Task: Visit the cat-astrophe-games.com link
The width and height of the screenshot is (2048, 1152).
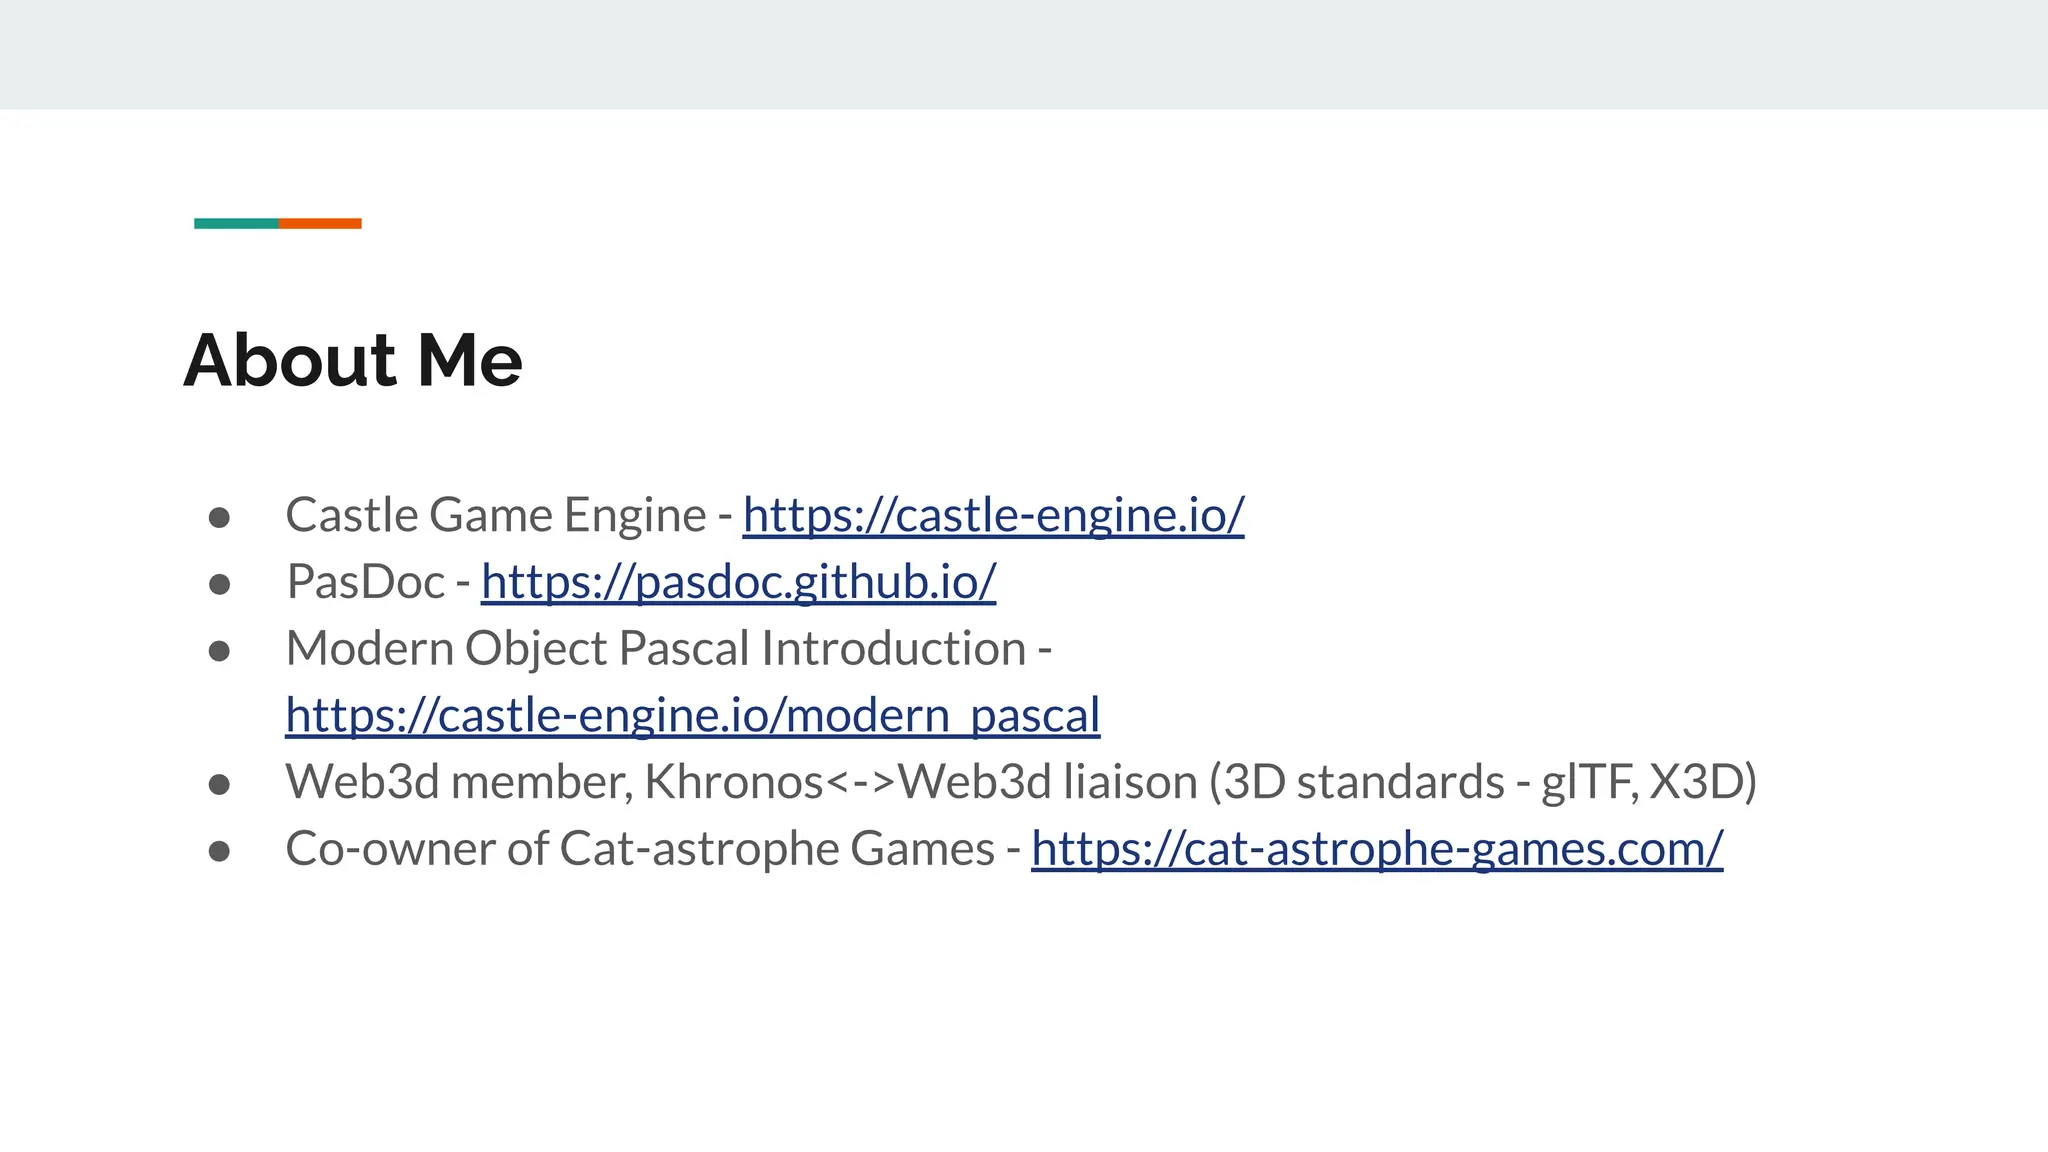Action: 1377,849
